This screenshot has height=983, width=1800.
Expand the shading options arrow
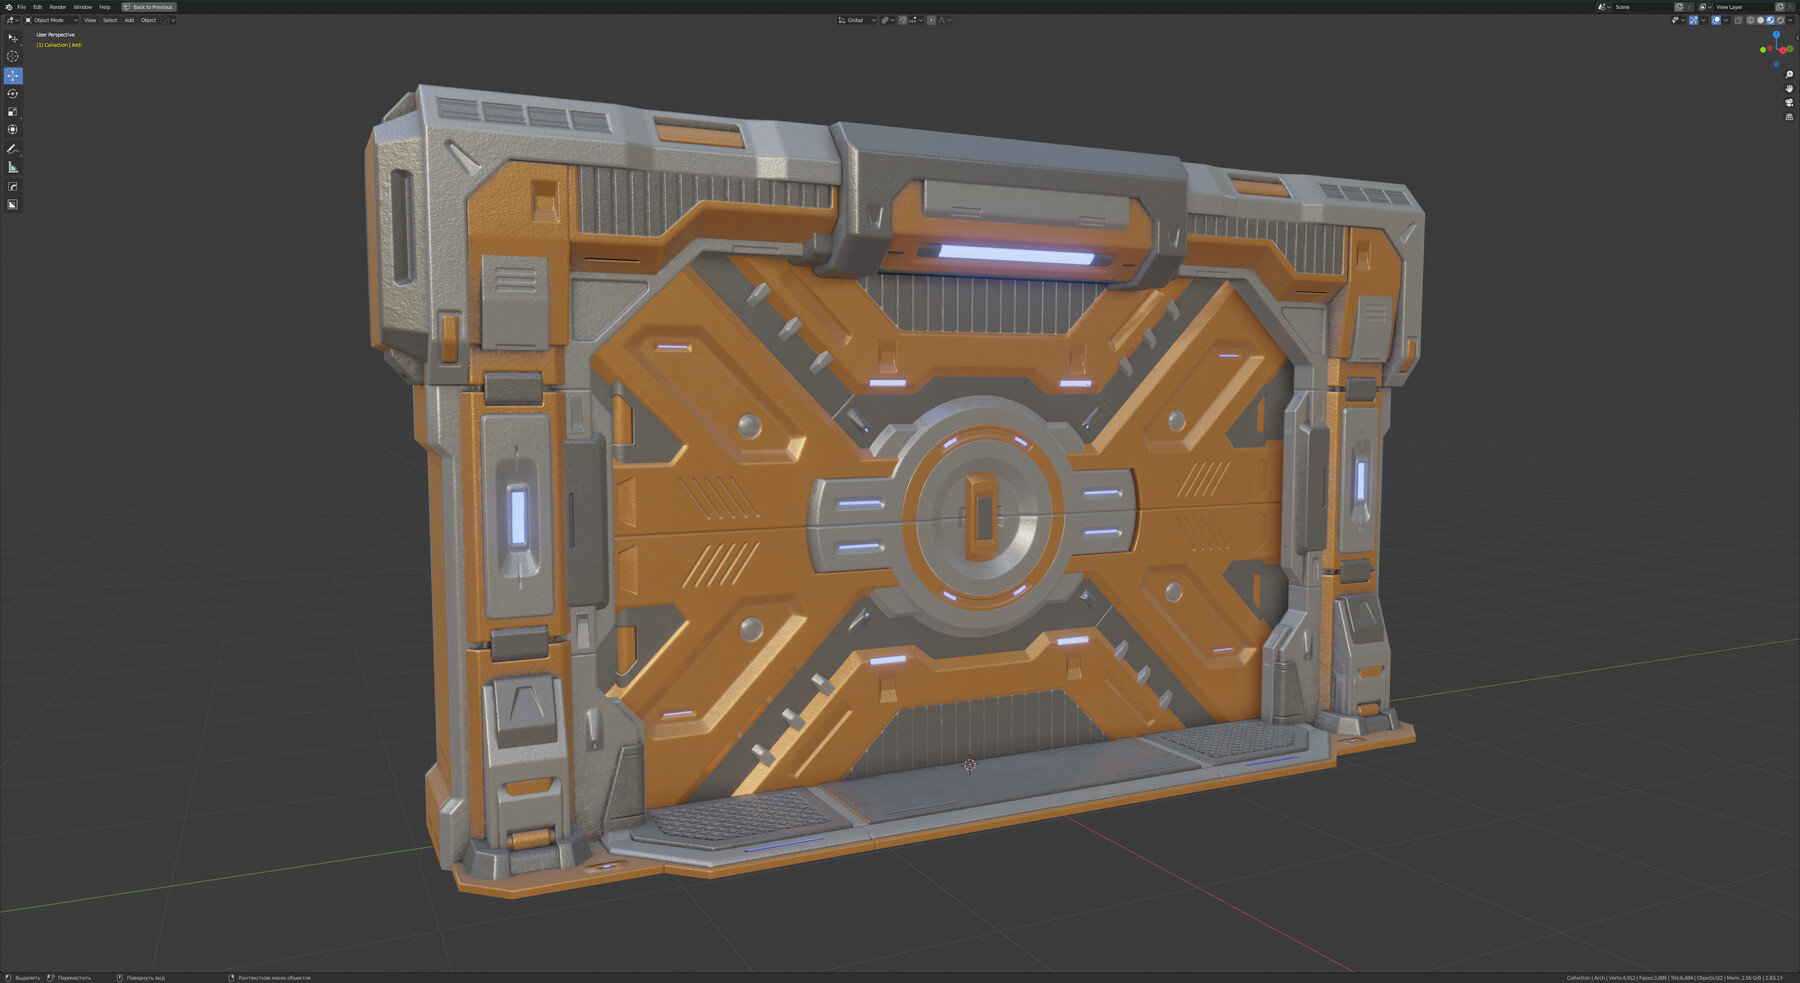pyautogui.click(x=1790, y=20)
